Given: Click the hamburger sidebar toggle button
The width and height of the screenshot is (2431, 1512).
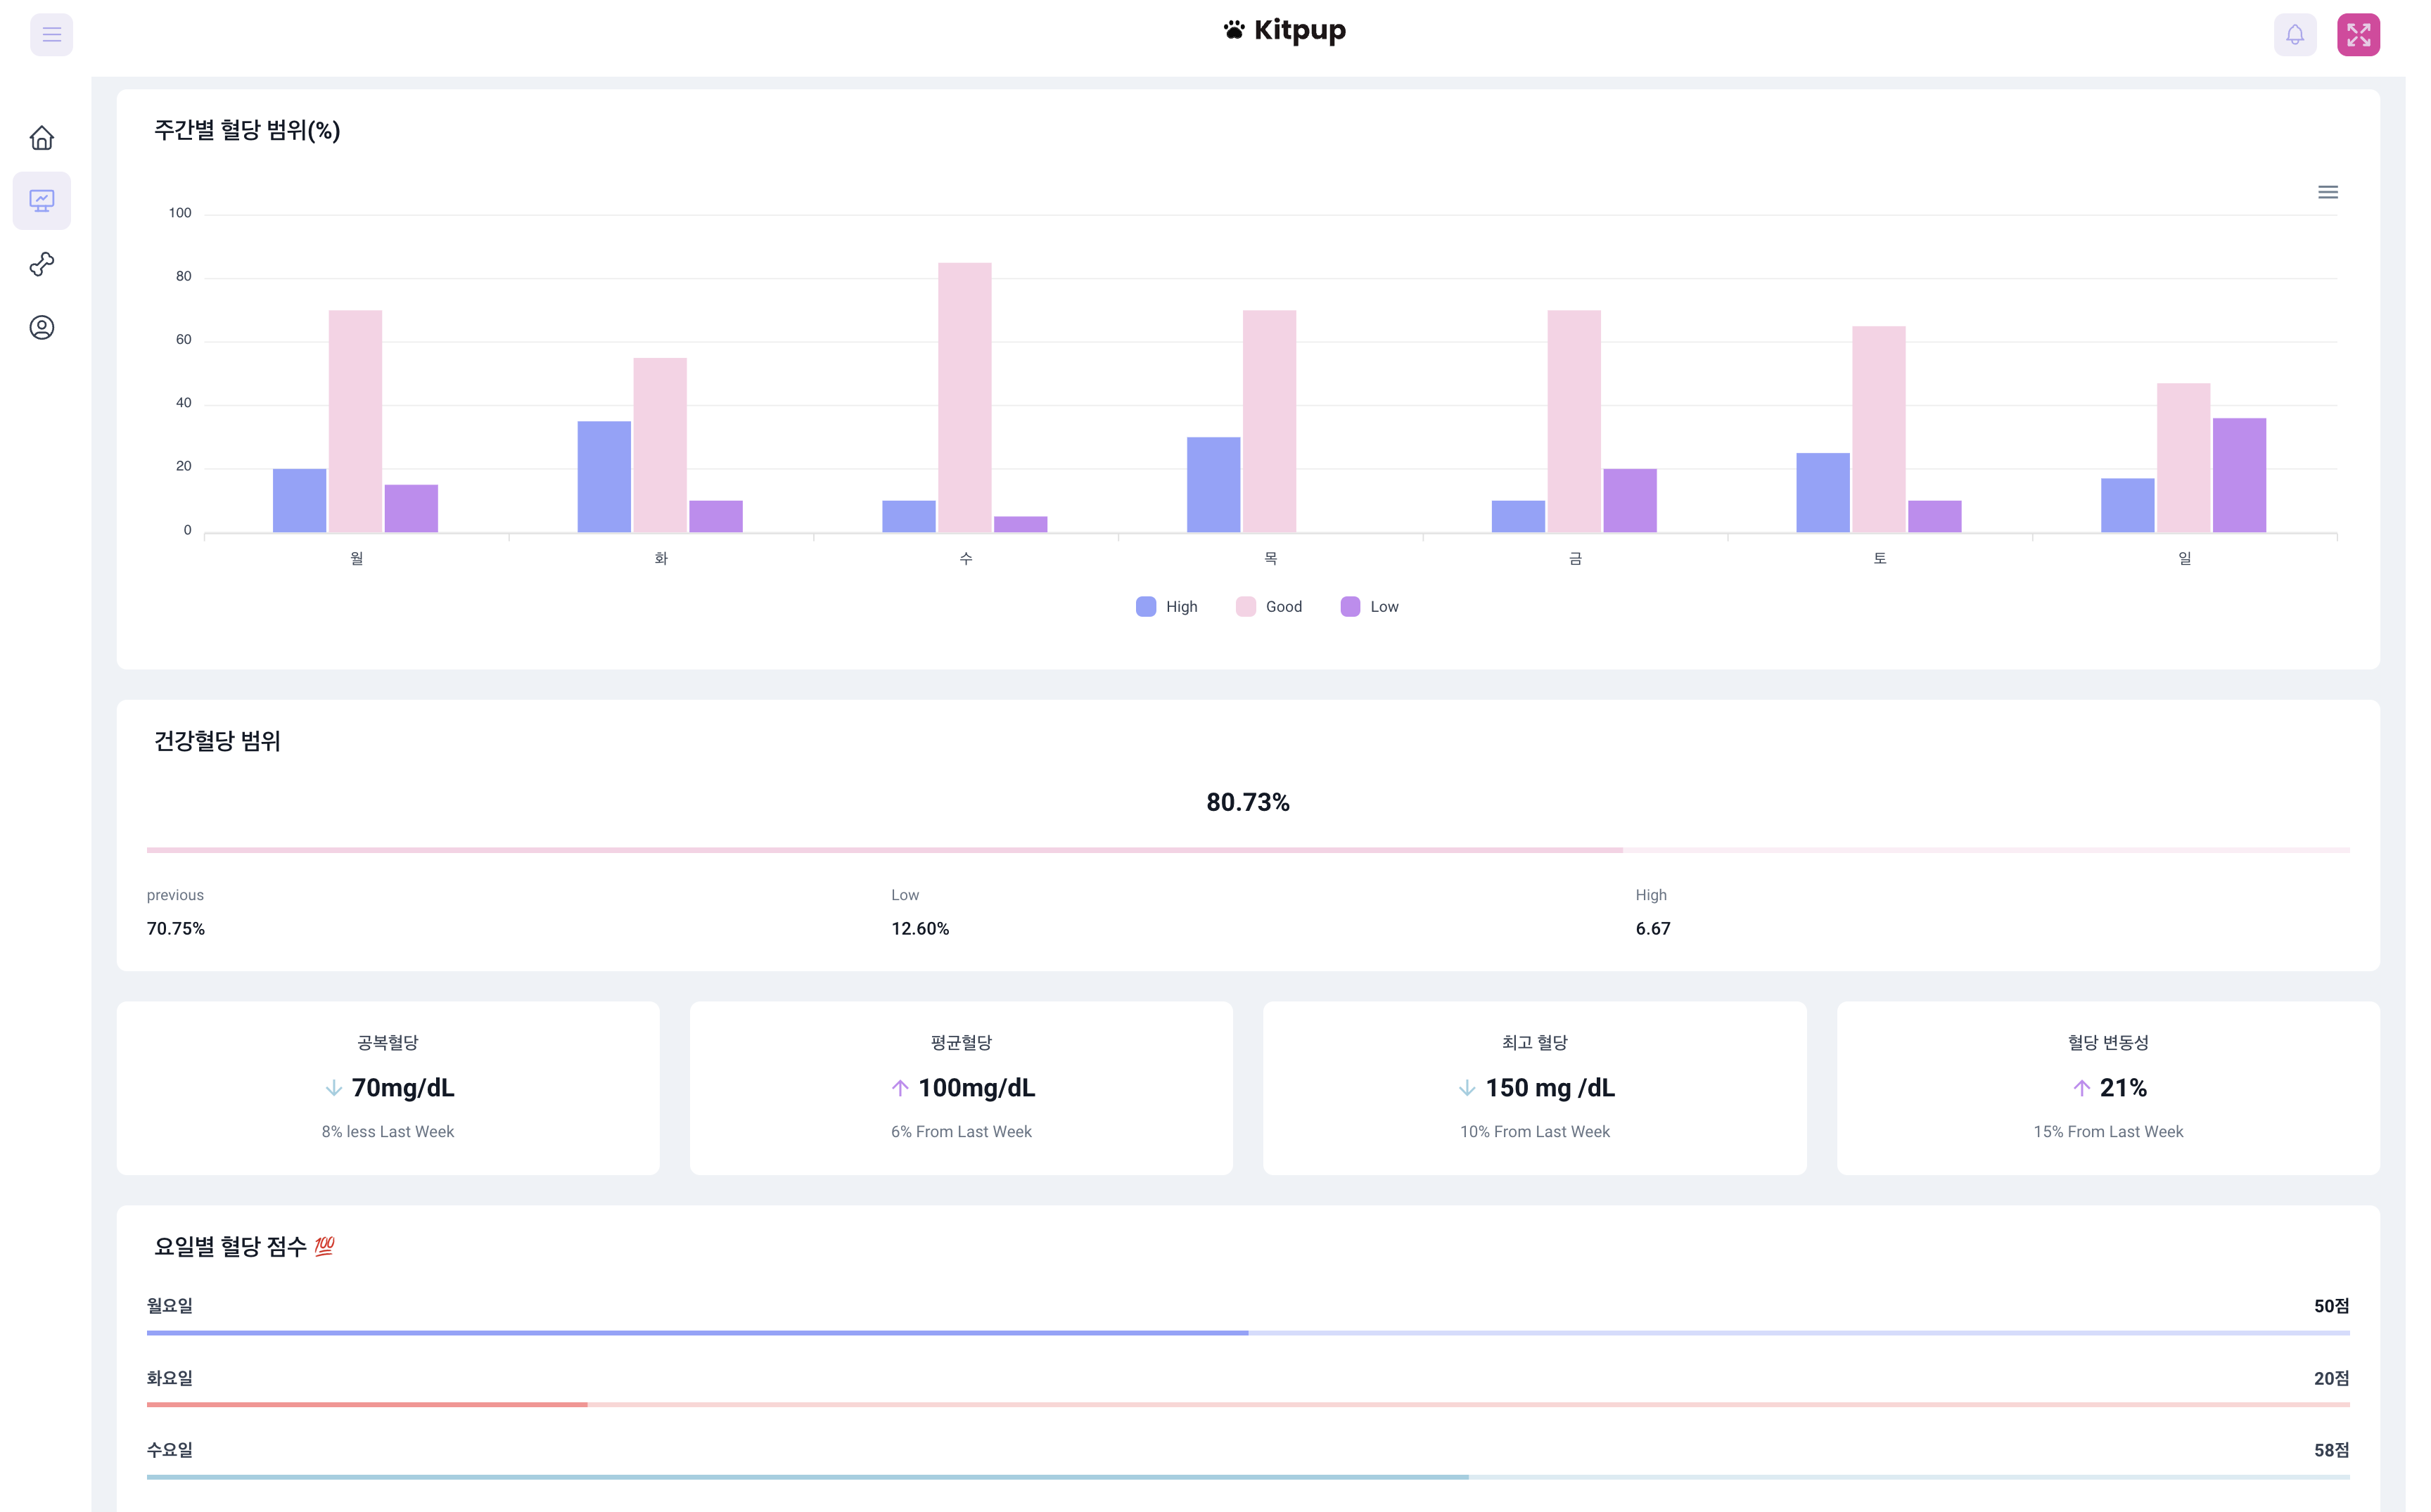Looking at the screenshot, I should (x=51, y=35).
